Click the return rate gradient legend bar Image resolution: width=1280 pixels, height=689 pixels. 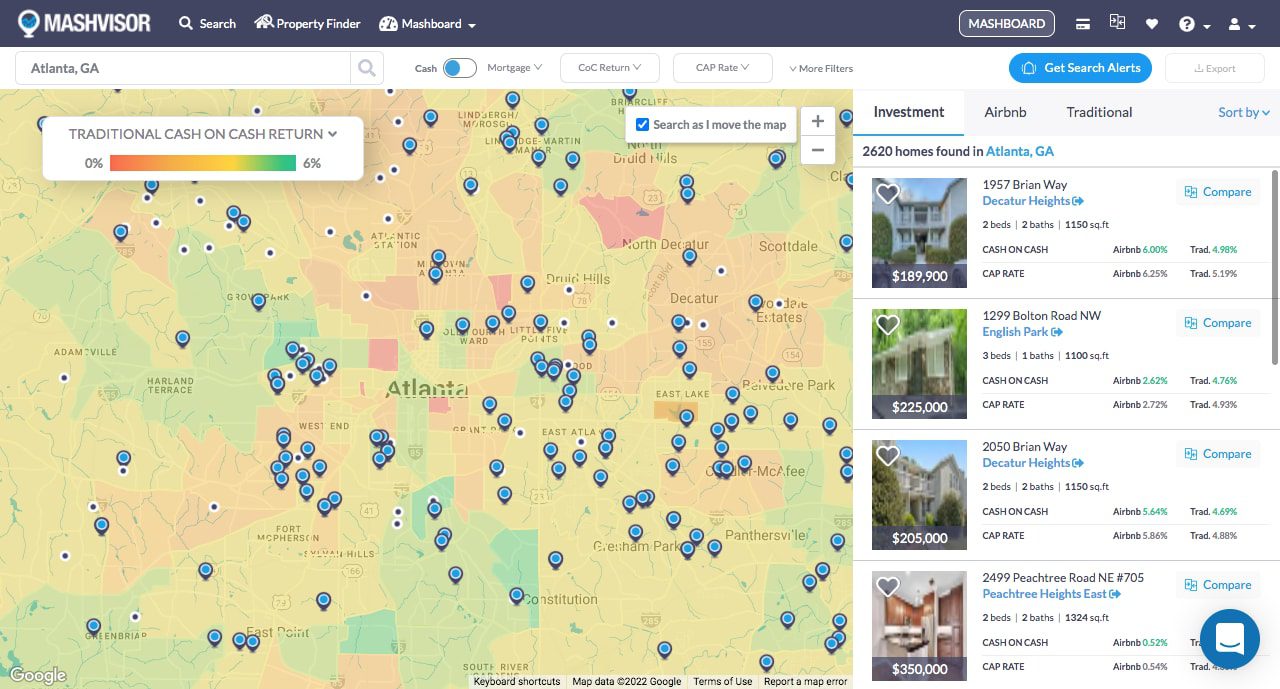pyautogui.click(x=203, y=161)
